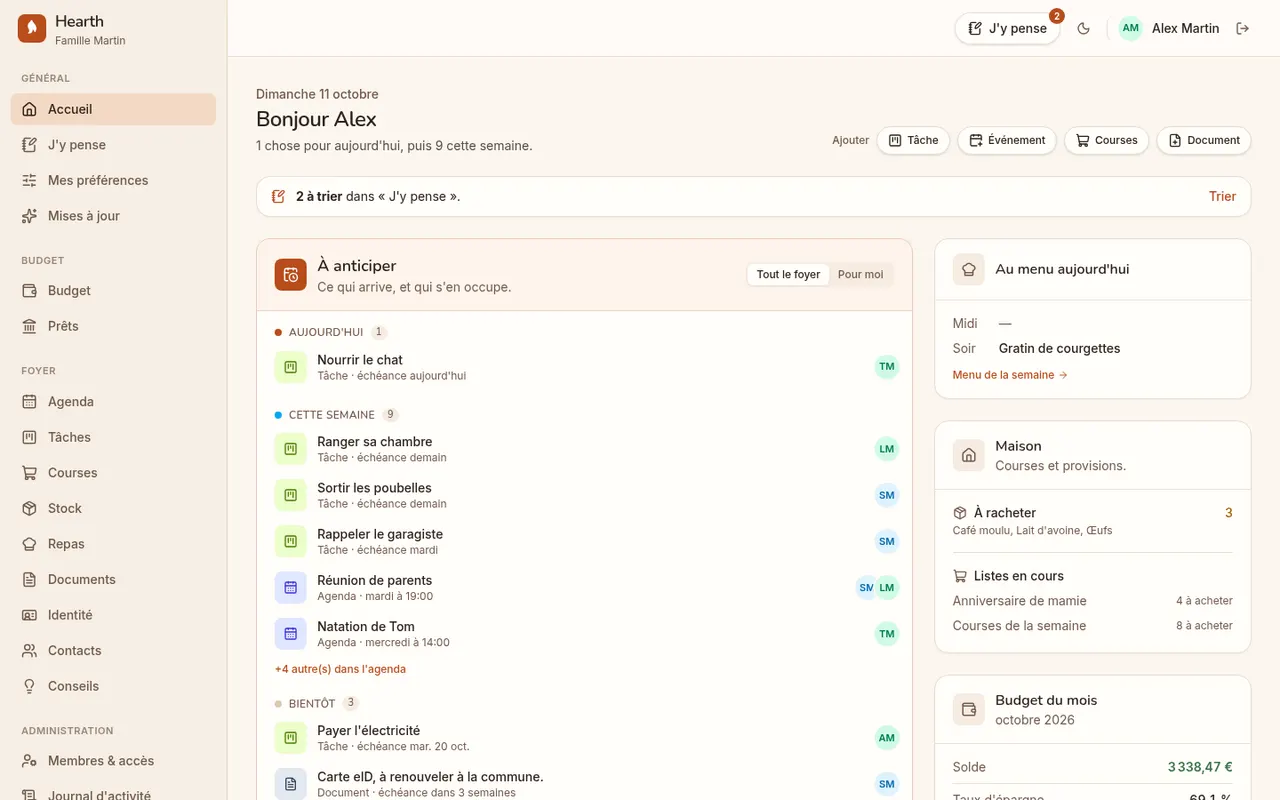Navigate to Stock in the sidebar
The image size is (1280, 800).
[113, 508]
